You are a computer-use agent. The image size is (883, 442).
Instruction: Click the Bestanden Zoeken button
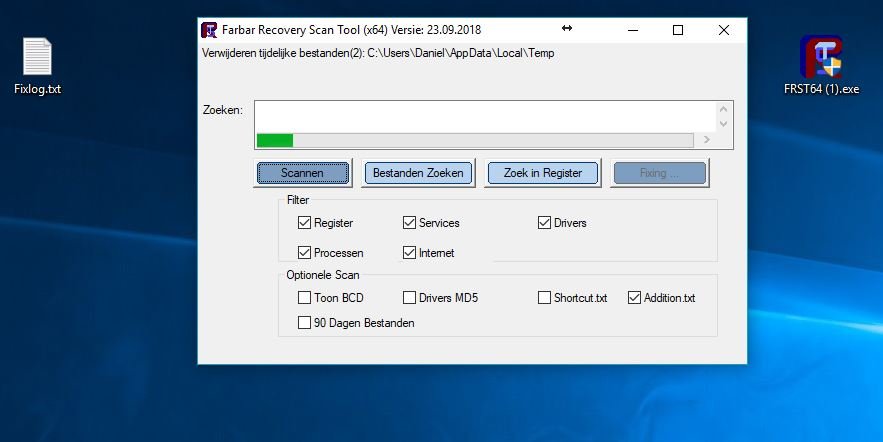[x=418, y=173]
